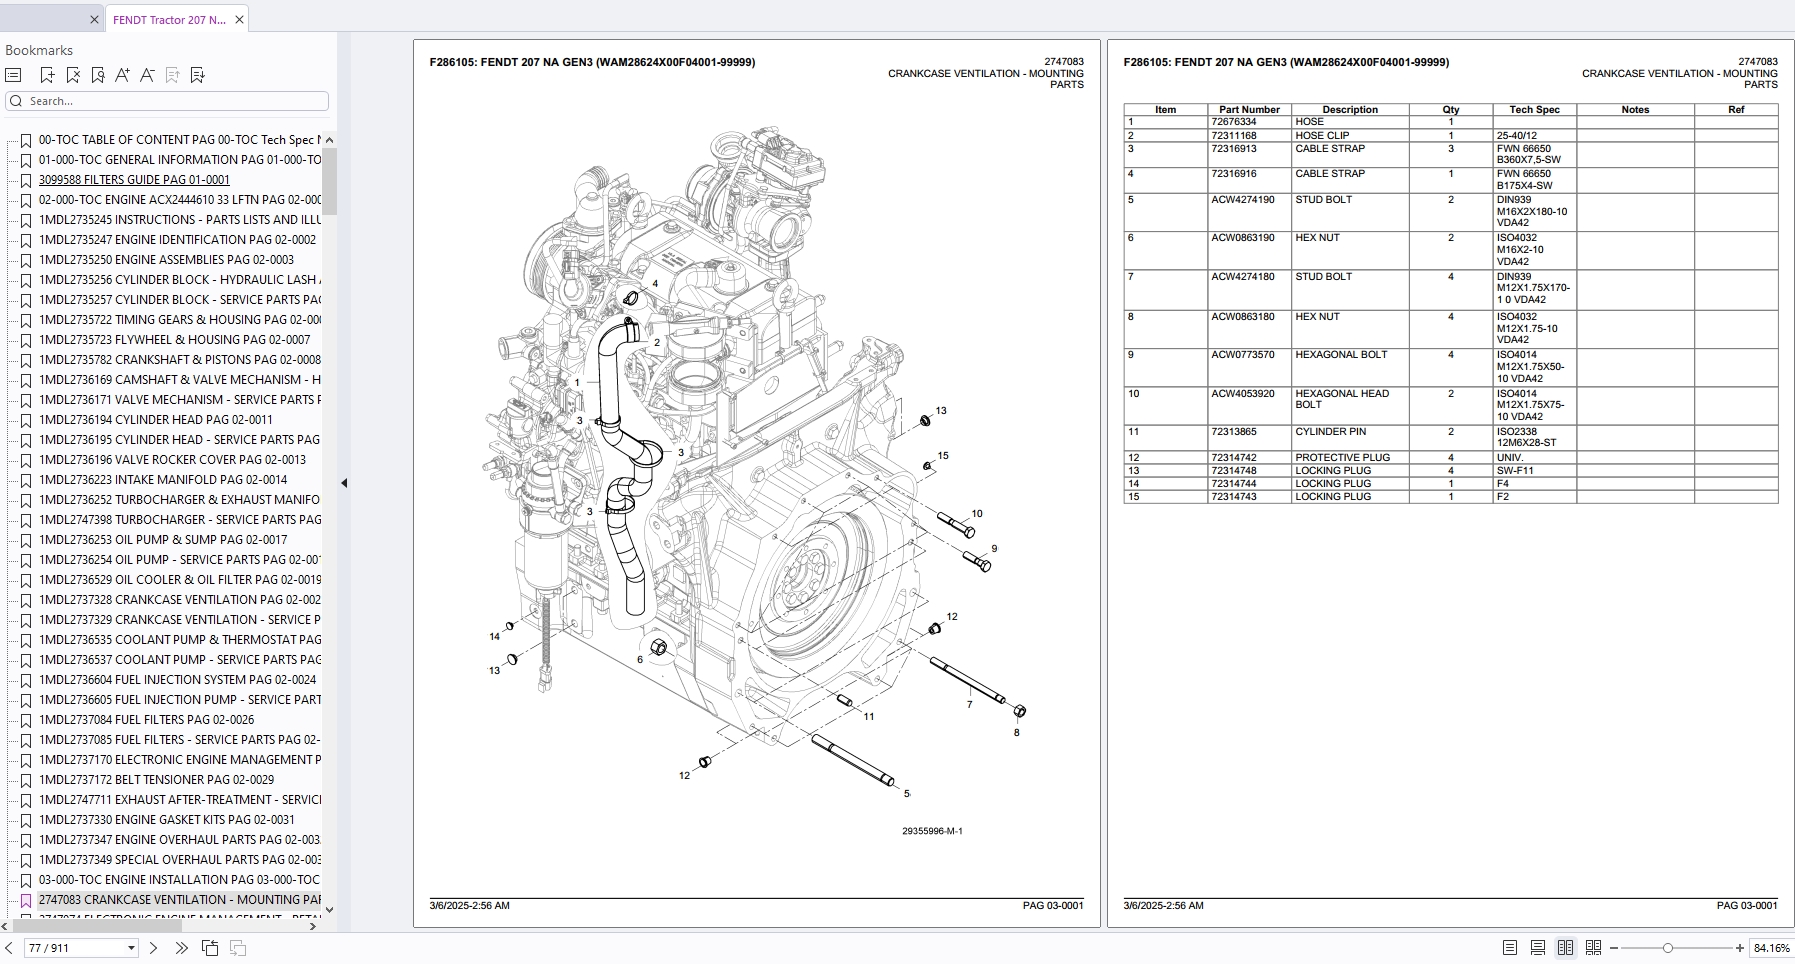
Task: Close the unnamed first tab
Action: 94,20
